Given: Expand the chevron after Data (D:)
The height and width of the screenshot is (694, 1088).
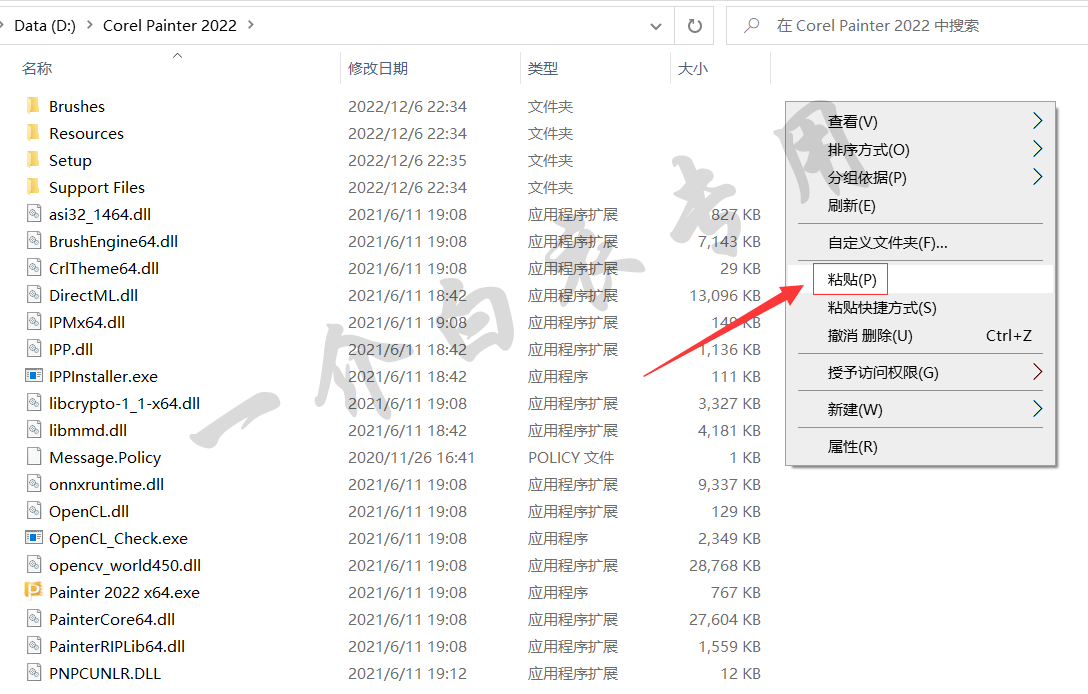Looking at the screenshot, I should (90, 25).
